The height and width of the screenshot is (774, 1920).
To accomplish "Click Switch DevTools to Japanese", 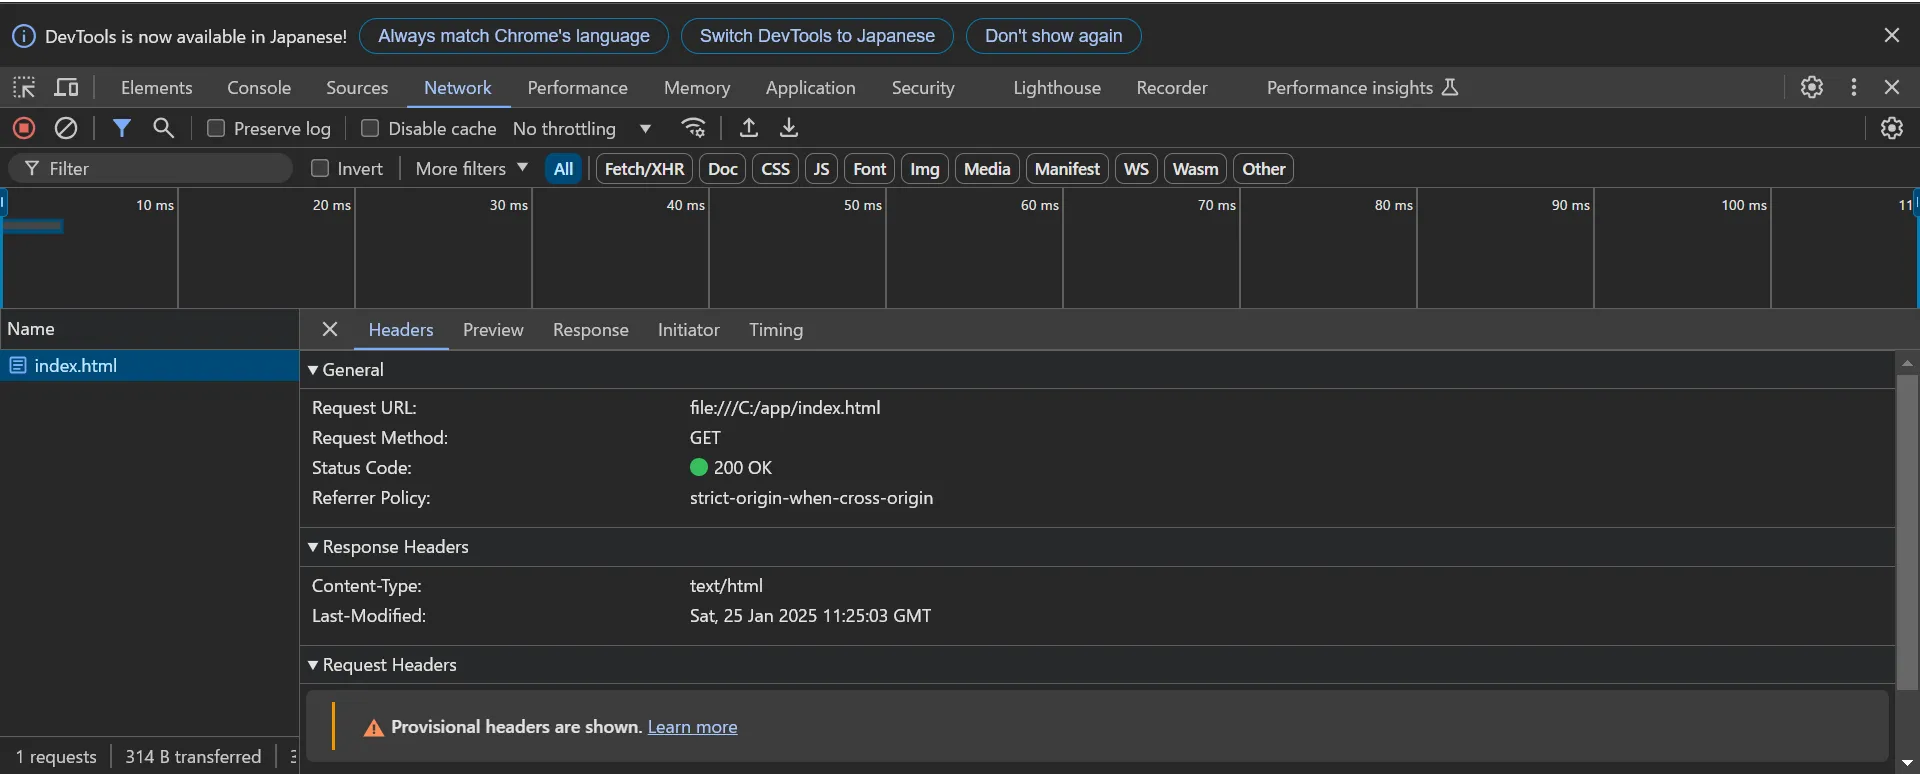I will 817,36.
